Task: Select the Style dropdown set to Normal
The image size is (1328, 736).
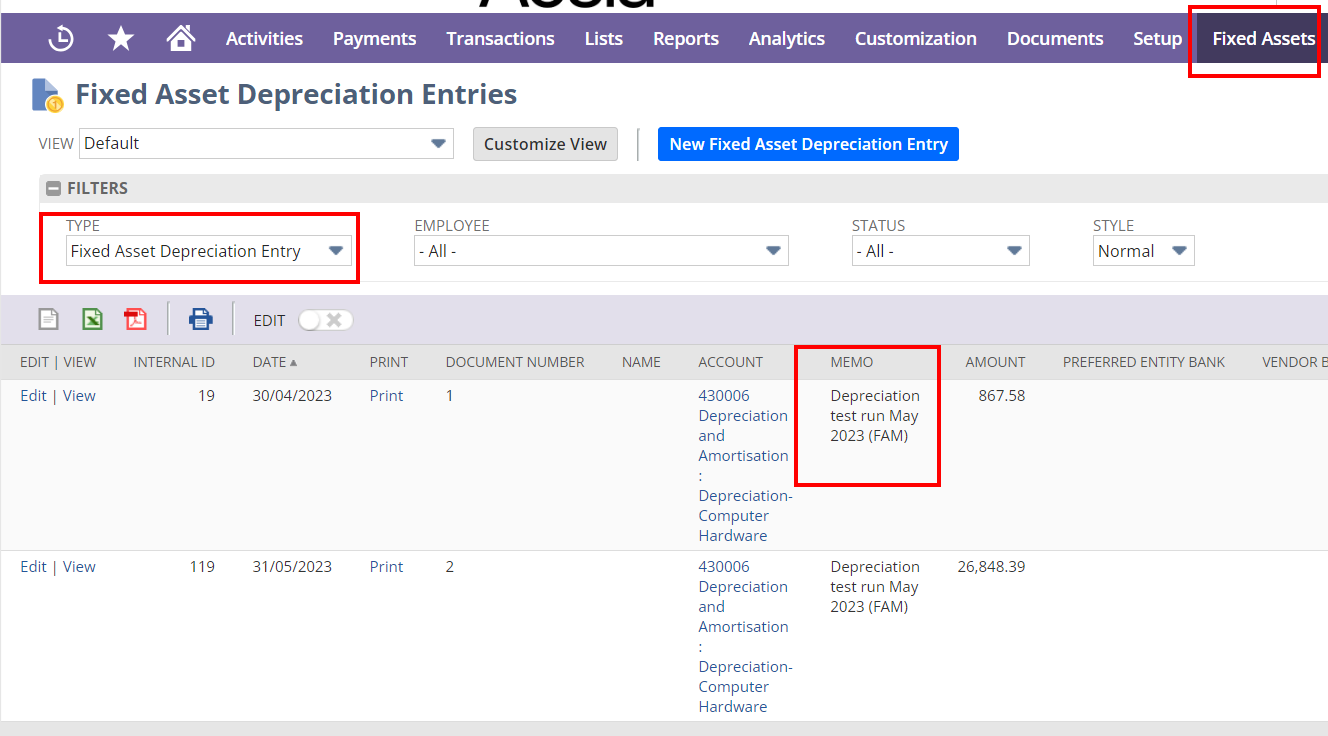Action: tap(1143, 251)
